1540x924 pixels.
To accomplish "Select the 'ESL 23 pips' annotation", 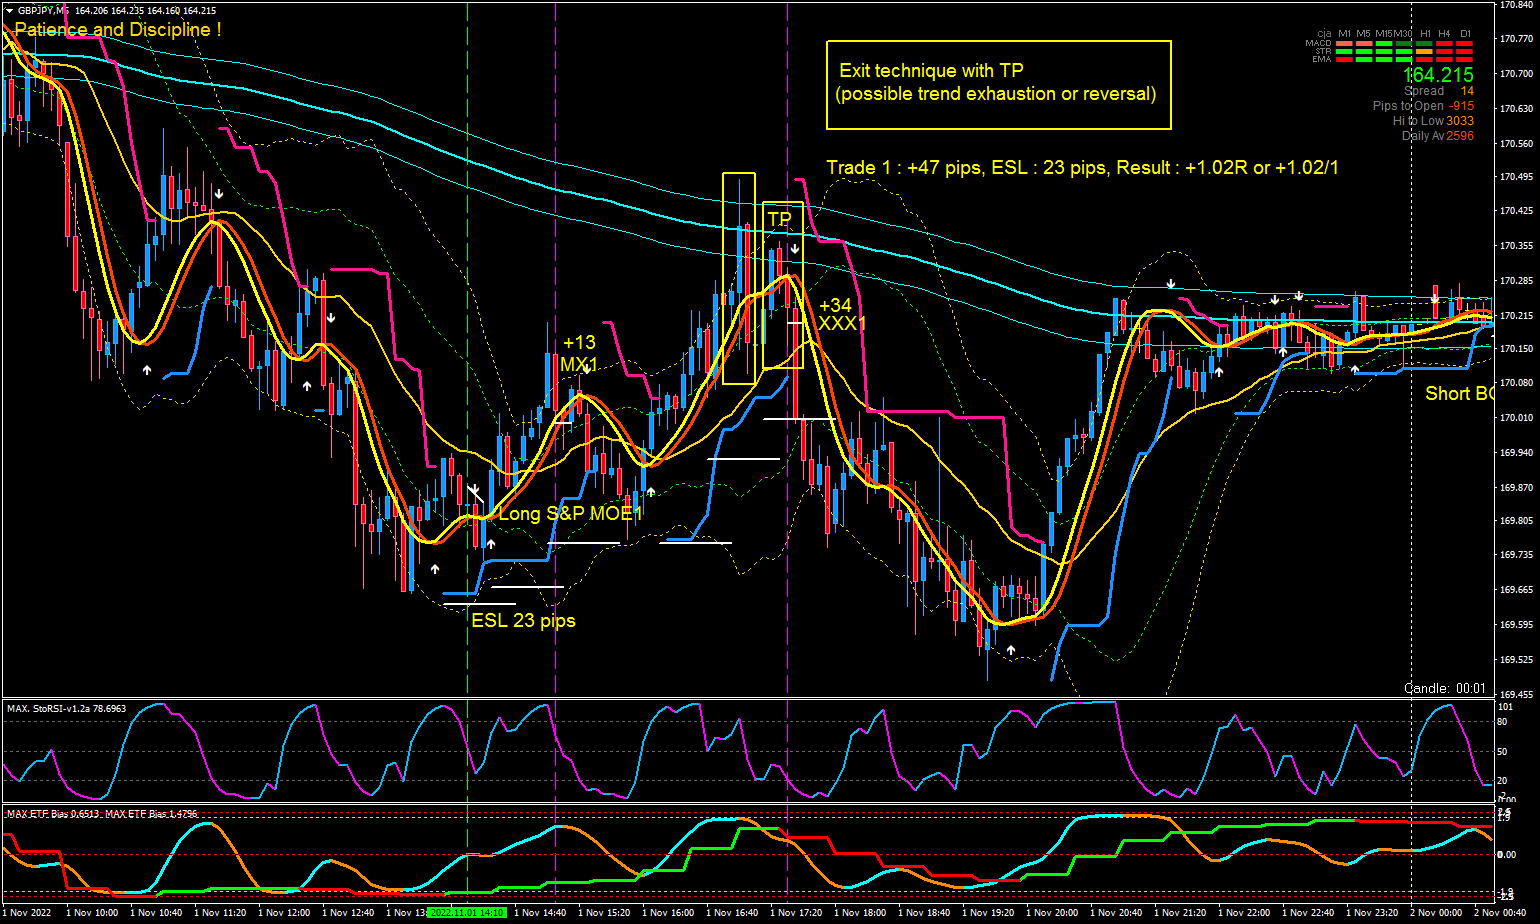I will coord(523,620).
